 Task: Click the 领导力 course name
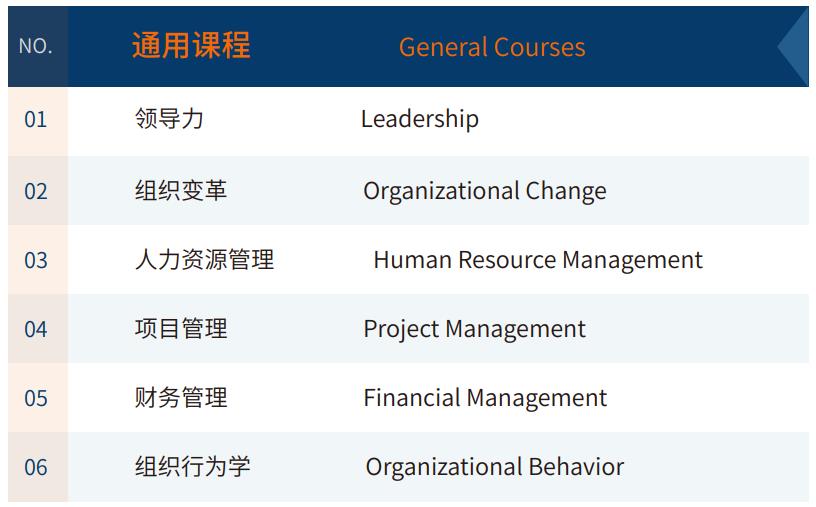(x=169, y=118)
